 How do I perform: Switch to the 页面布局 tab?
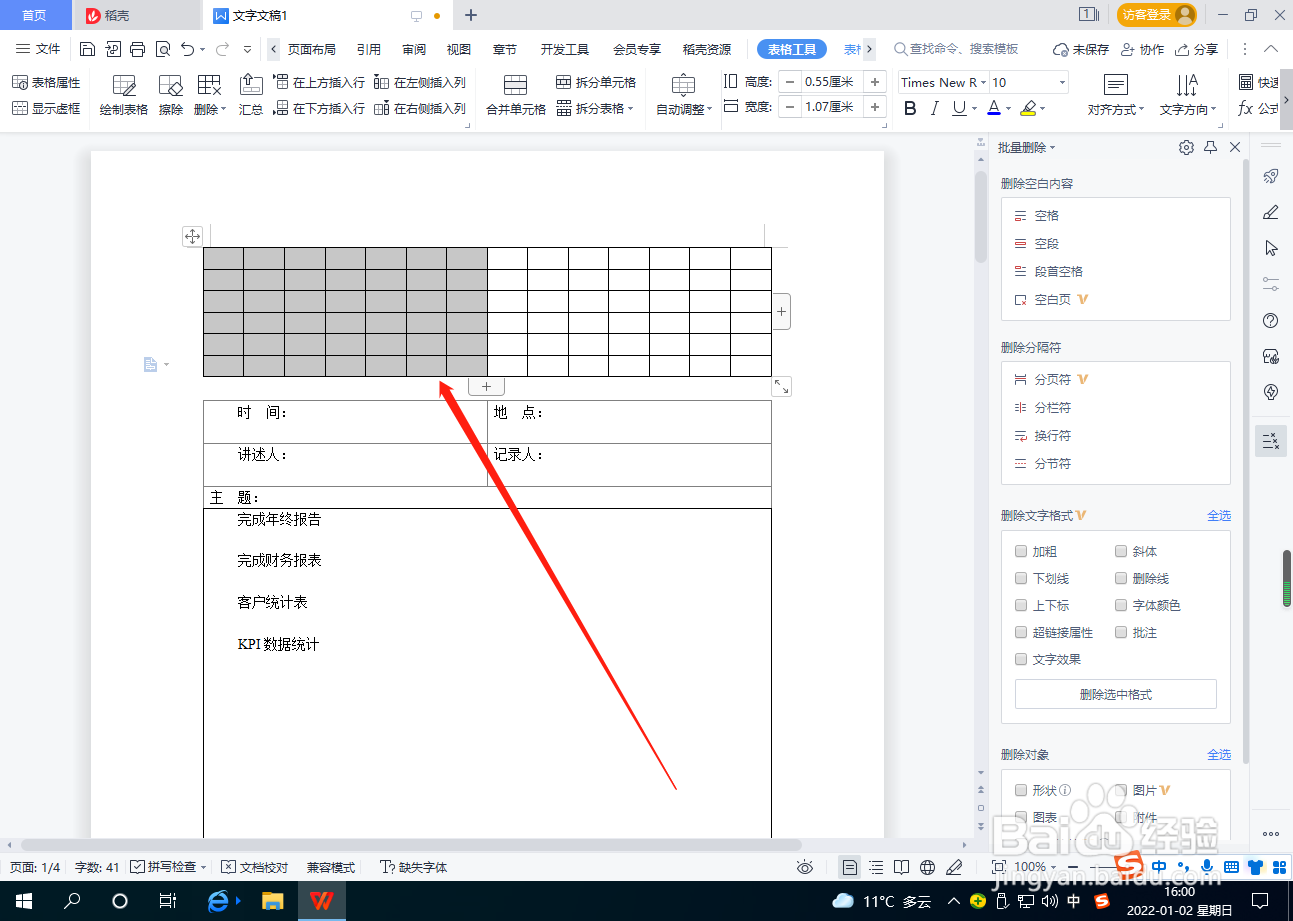(x=312, y=49)
